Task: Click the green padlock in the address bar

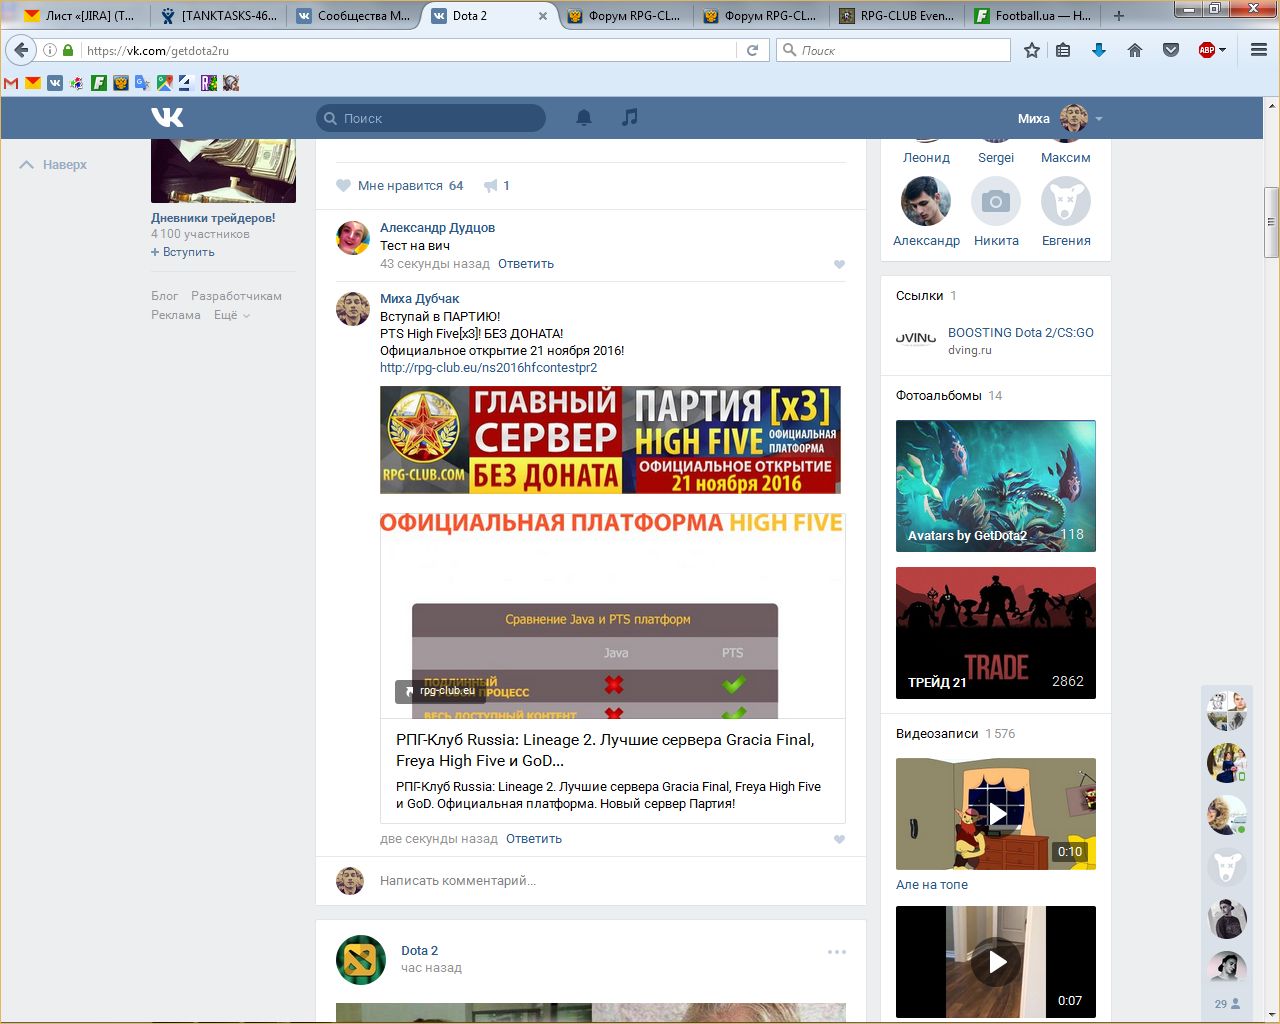Action: [68, 50]
